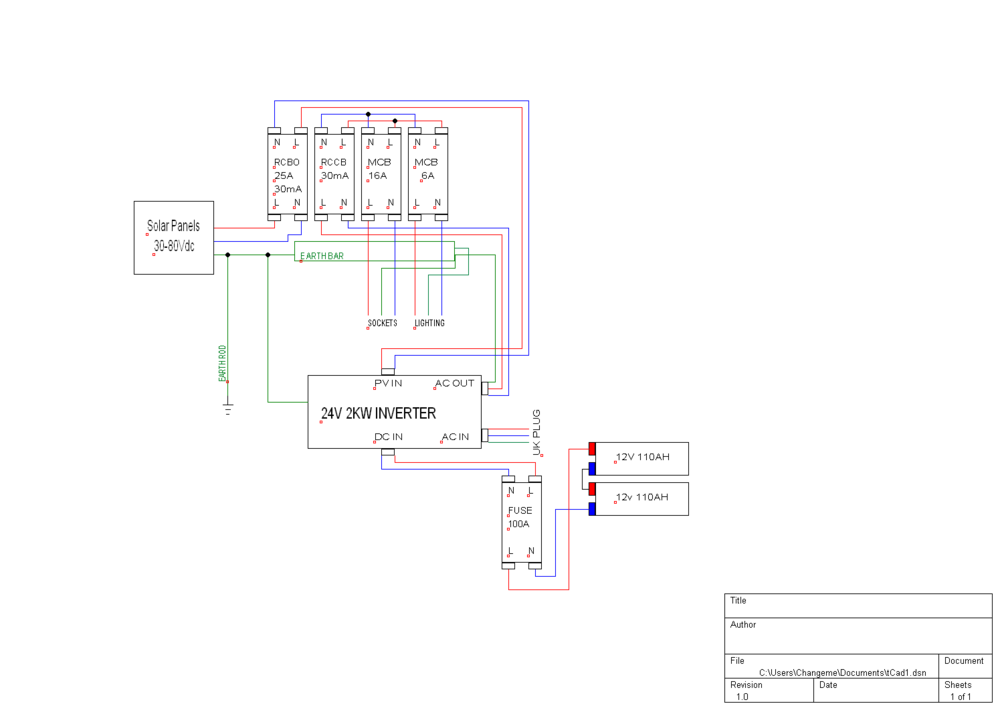
Task: Click lower battery blue negative terminal
Action: (592, 509)
